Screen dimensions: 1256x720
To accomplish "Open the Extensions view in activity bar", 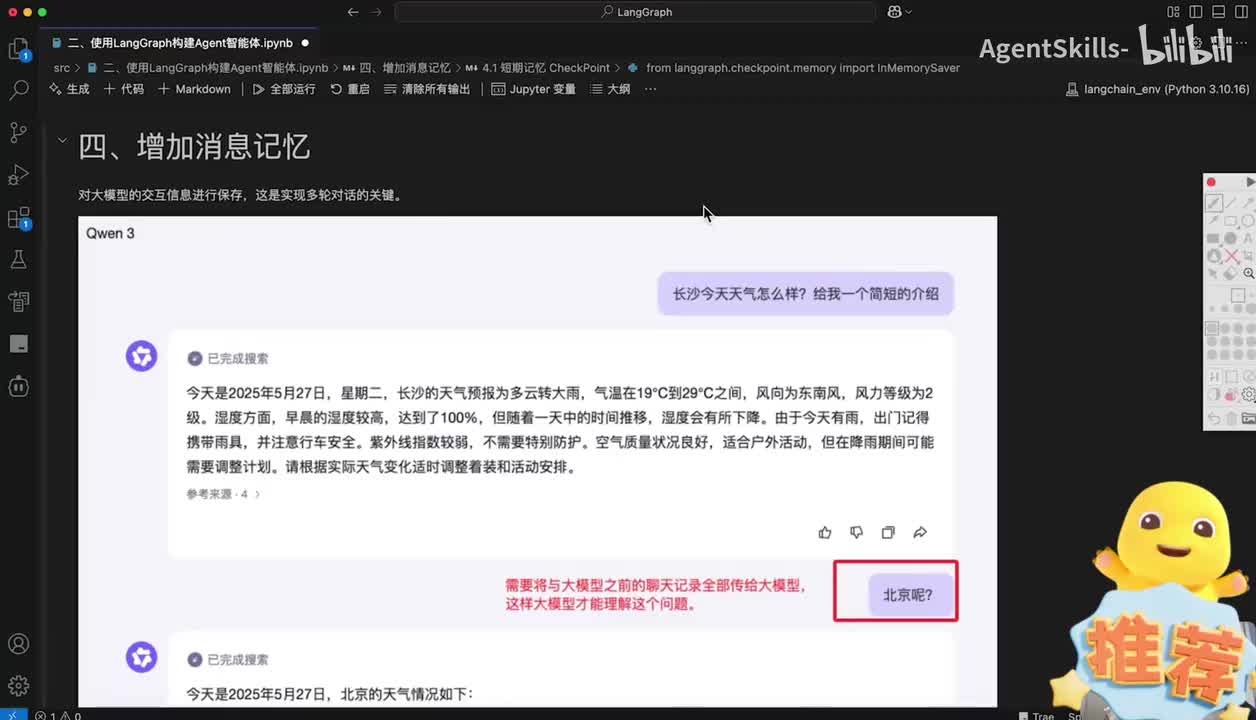I will (18, 218).
